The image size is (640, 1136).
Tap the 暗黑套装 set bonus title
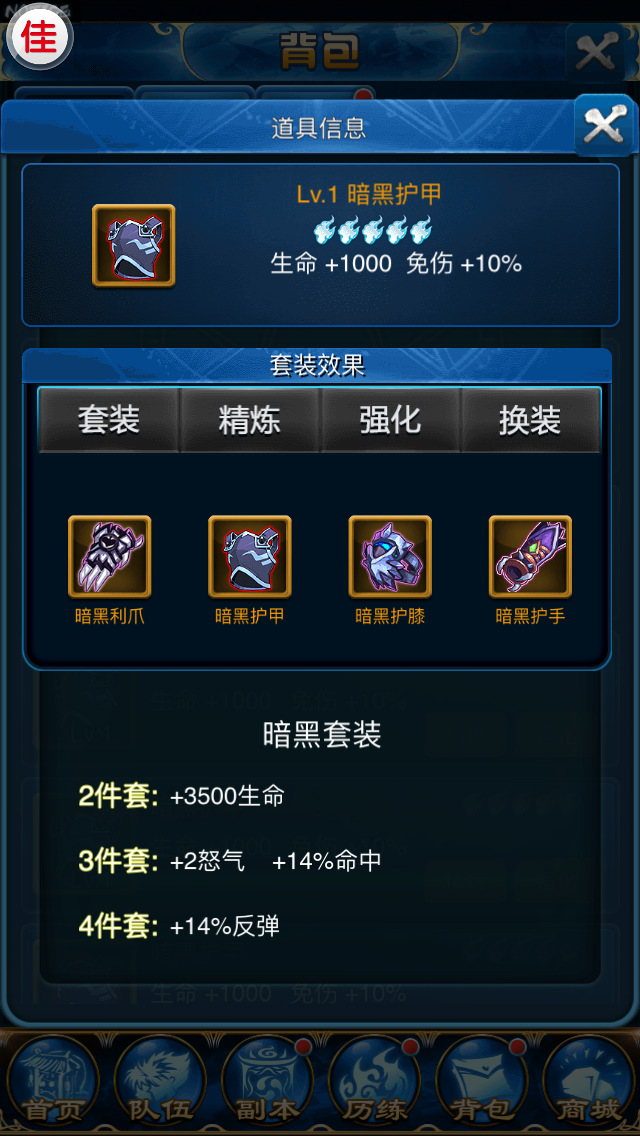click(322, 735)
